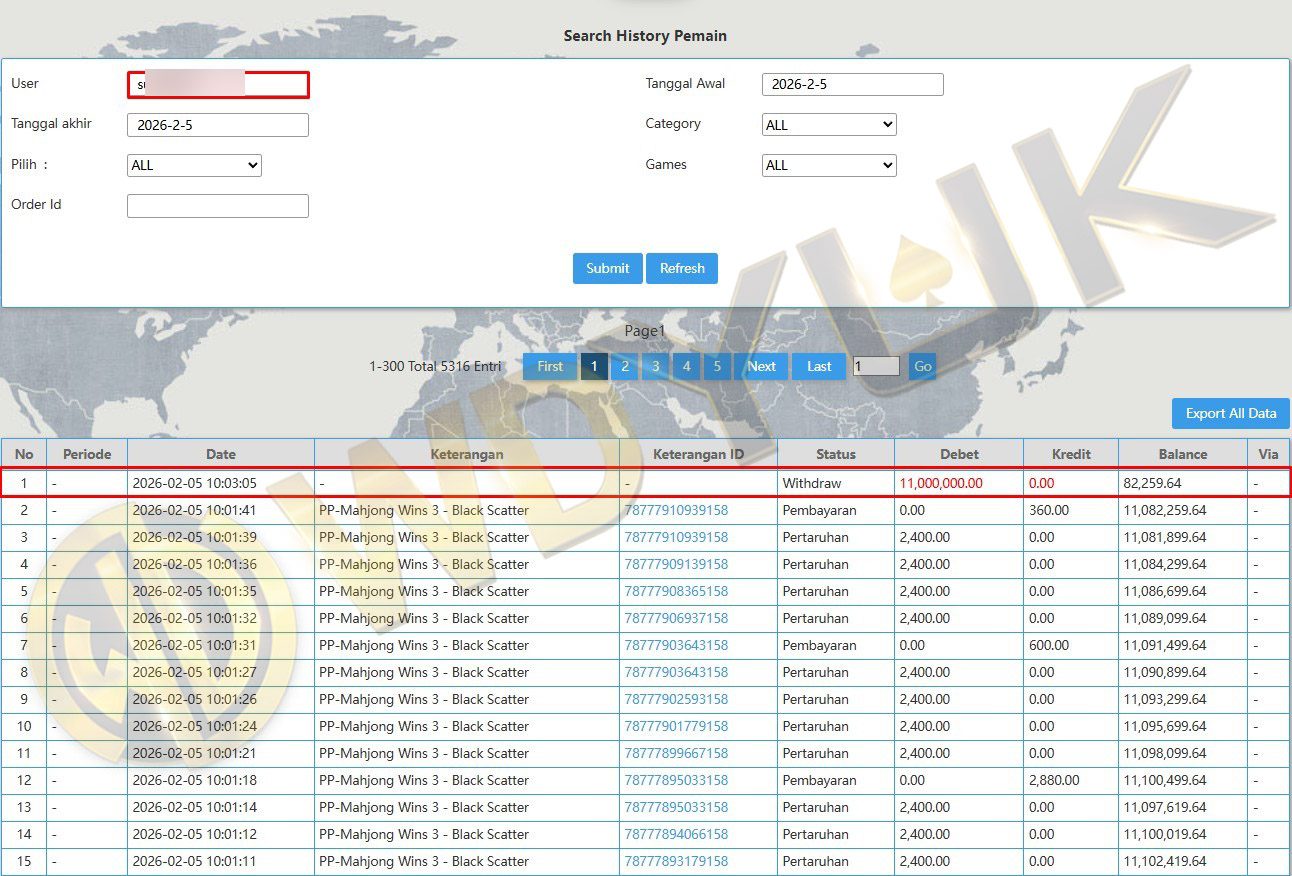
Task: Go to page 2 of results
Action: tap(625, 366)
